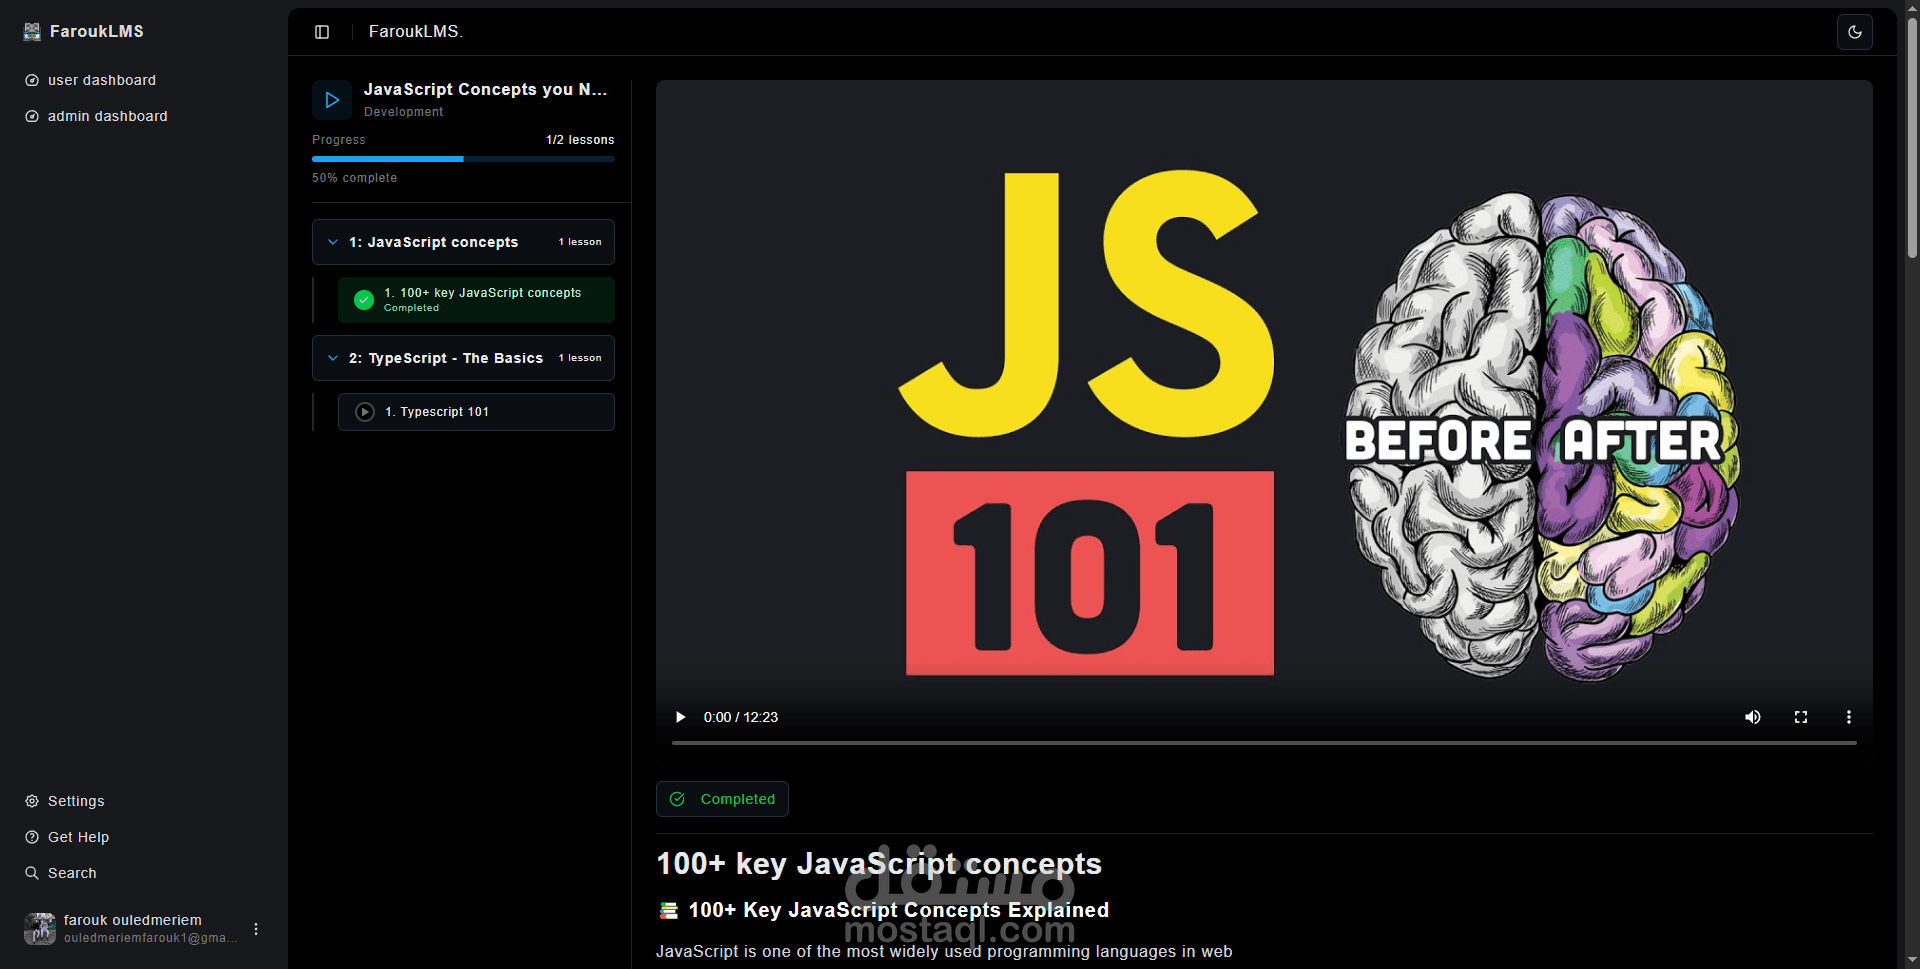Open the Typescript 101 lesson
The width and height of the screenshot is (1920, 969).
476,412
